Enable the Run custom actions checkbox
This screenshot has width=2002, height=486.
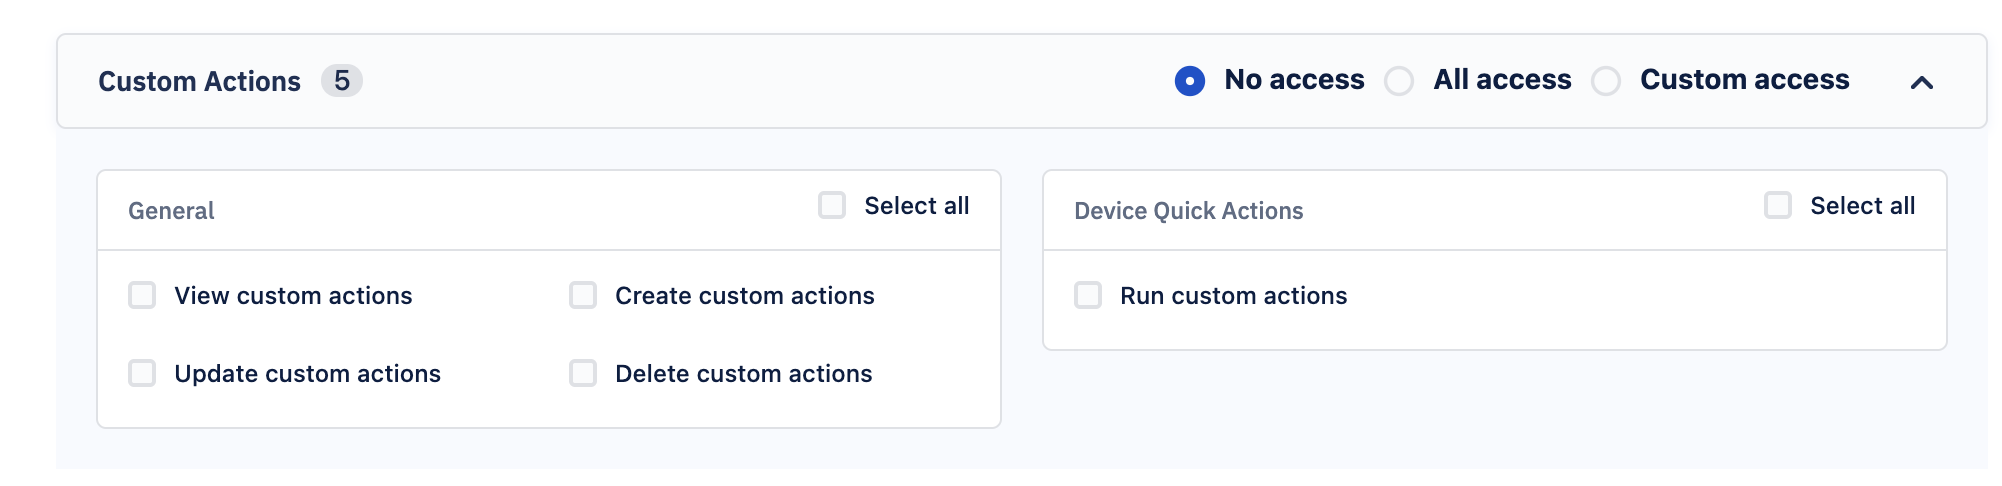pyautogui.click(x=1088, y=295)
